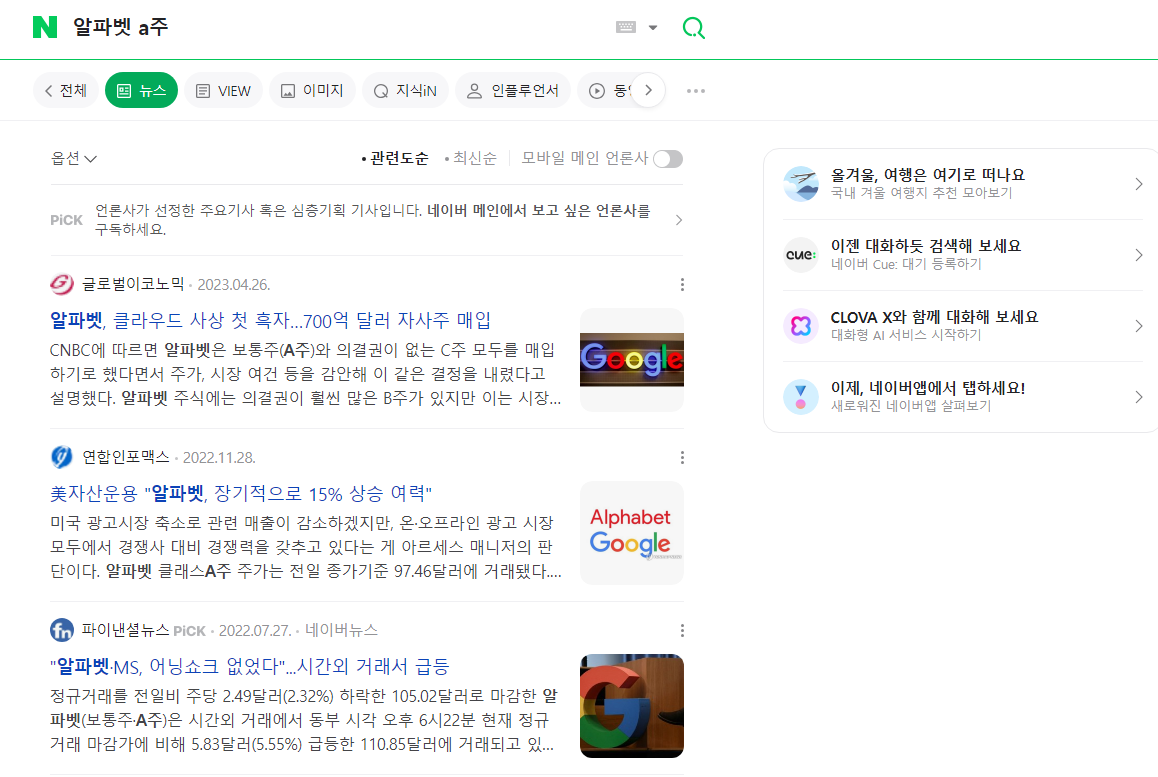Viewport: 1158px width, 777px height.
Task: Expand the CLOVA X chevron
Action: click(1139, 326)
